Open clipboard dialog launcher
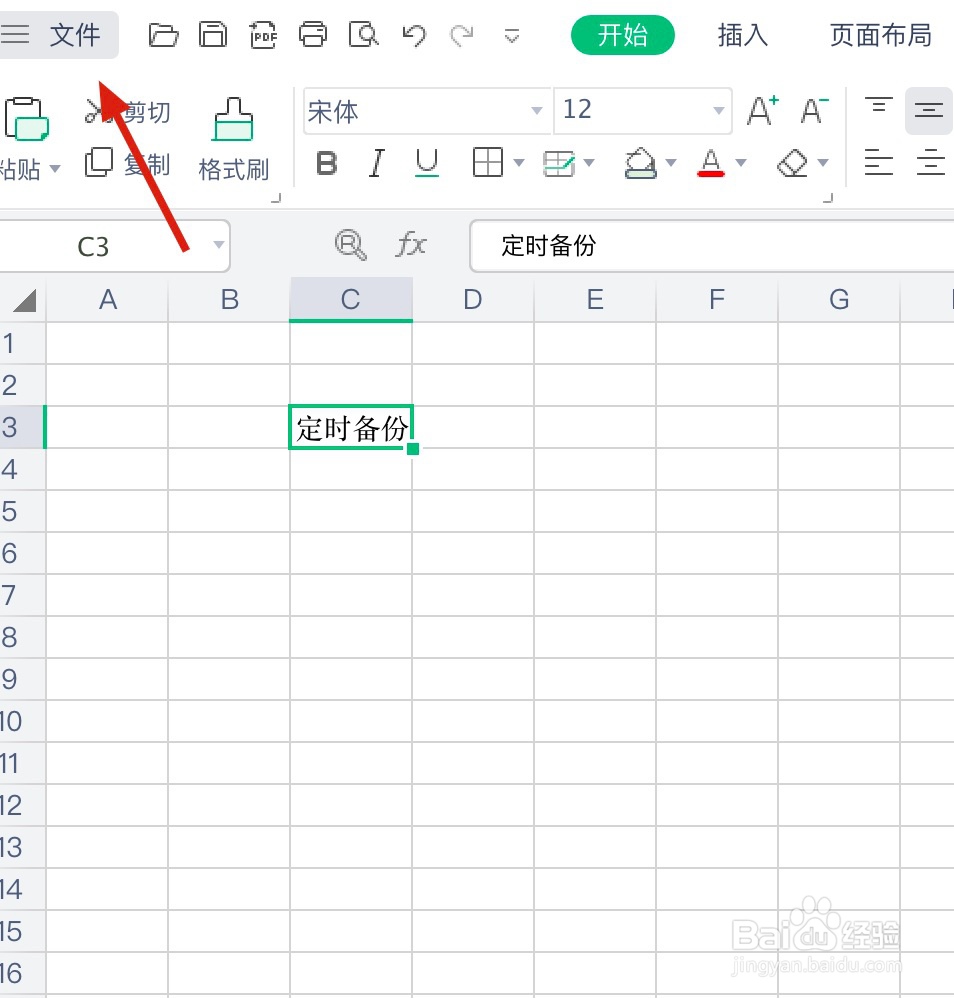954x998 pixels. pos(276,198)
